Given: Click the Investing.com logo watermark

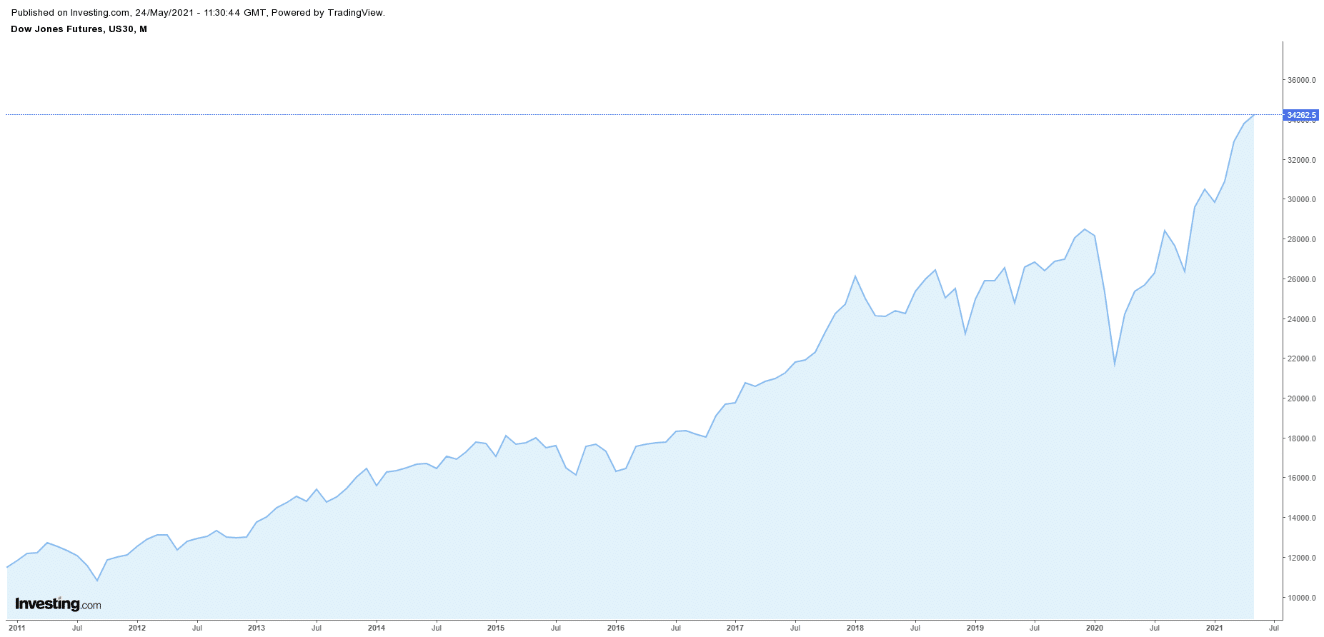Looking at the screenshot, I should (x=58, y=604).
